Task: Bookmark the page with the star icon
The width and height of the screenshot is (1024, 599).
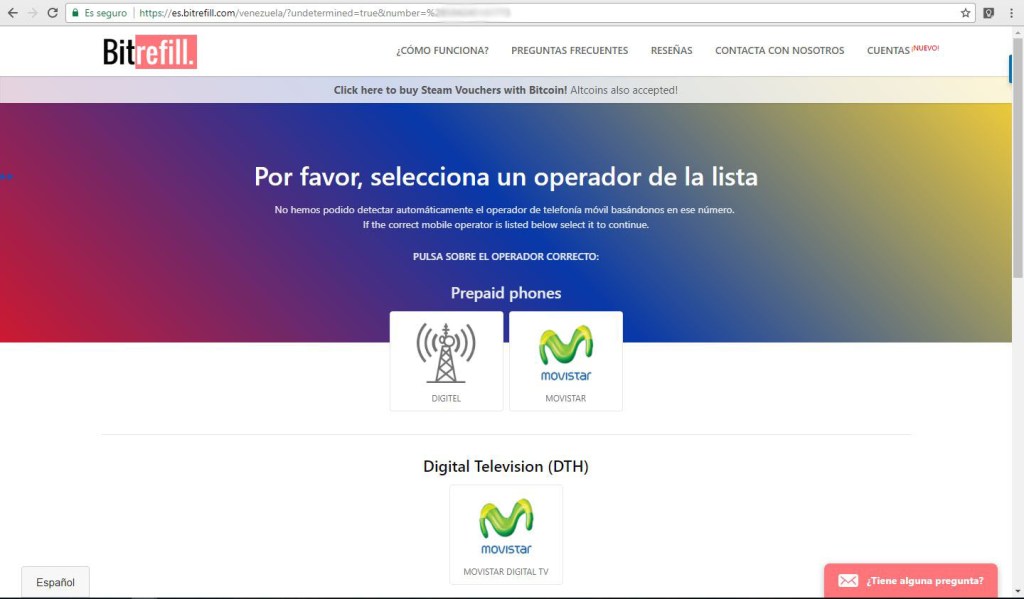Action: [965, 12]
